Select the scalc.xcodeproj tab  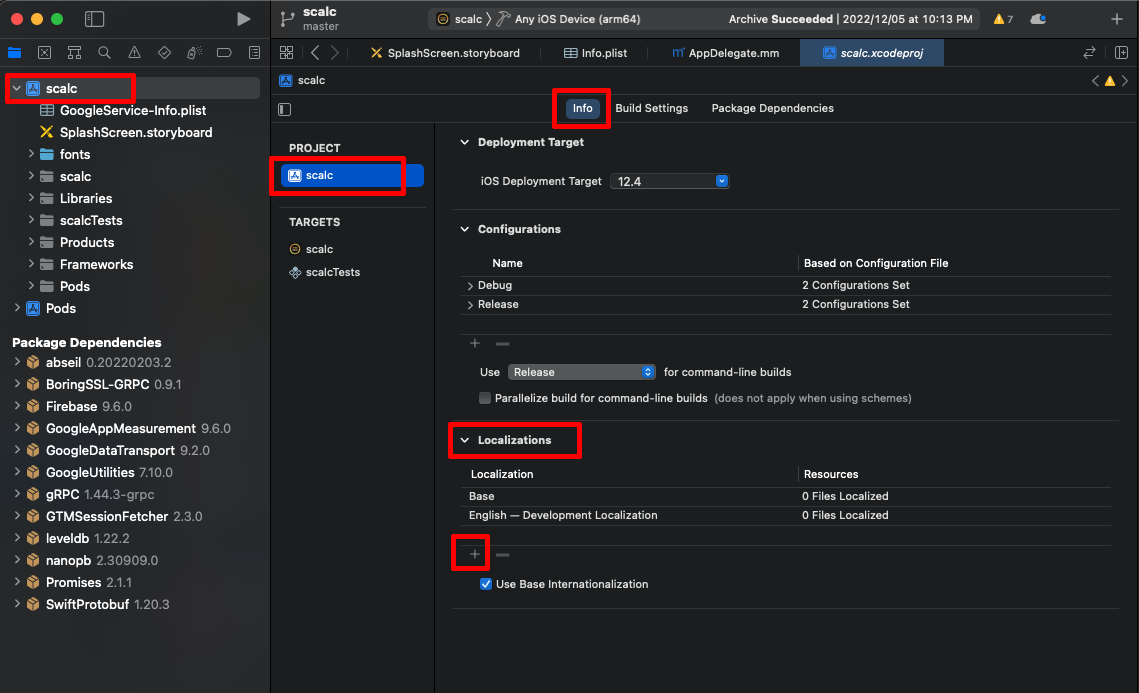pos(872,52)
